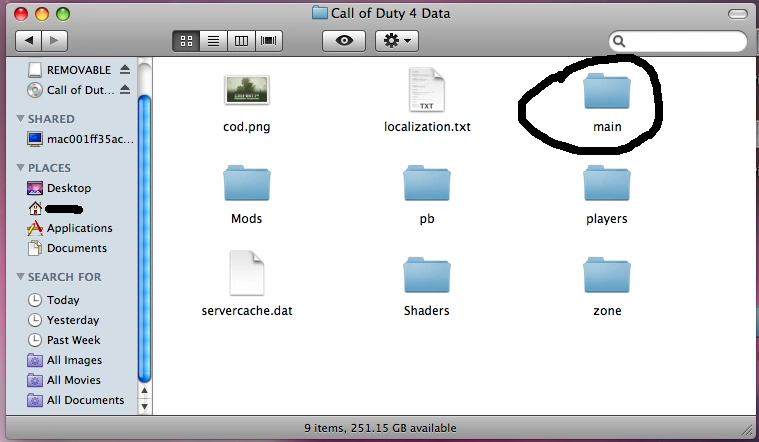Collapse the SHARED sidebar section
Image resolution: width=759 pixels, height=442 pixels.
(x=20, y=119)
